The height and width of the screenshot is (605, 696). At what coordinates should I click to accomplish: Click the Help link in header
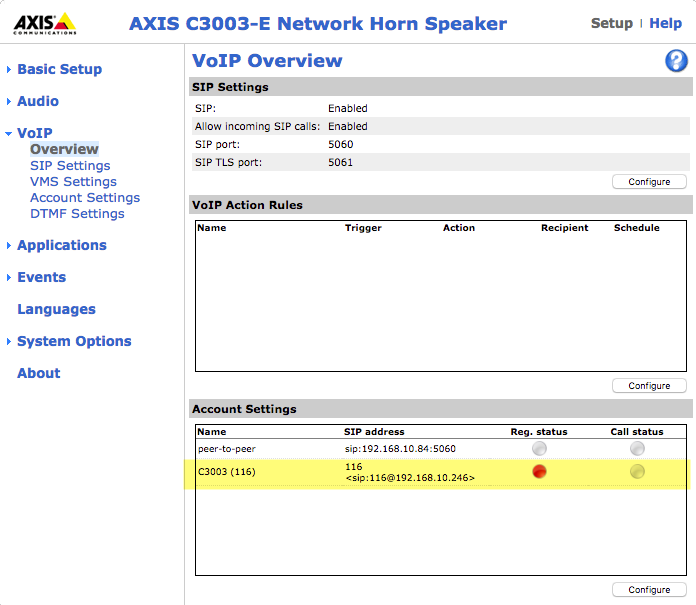pyautogui.click(x=665, y=23)
